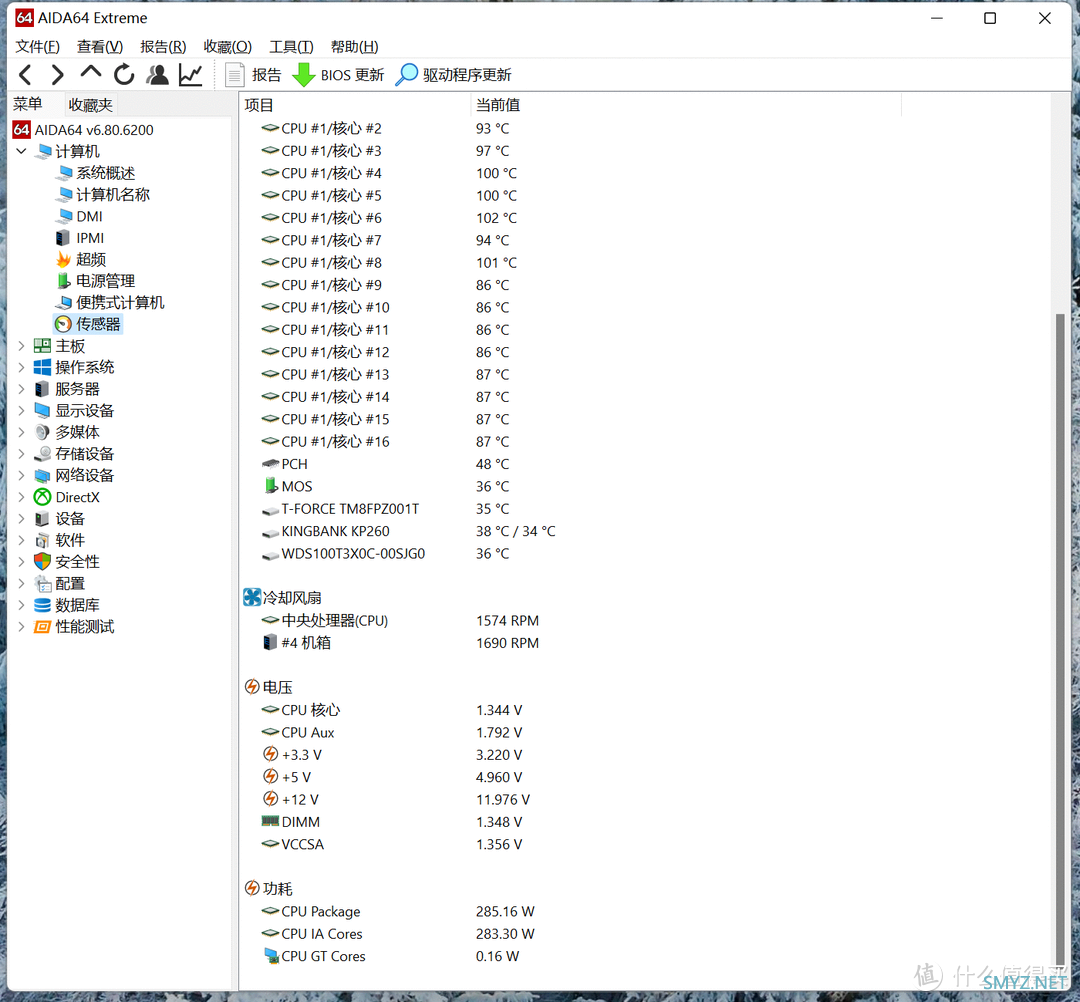Expand the 操作系统 tree node

21,367
